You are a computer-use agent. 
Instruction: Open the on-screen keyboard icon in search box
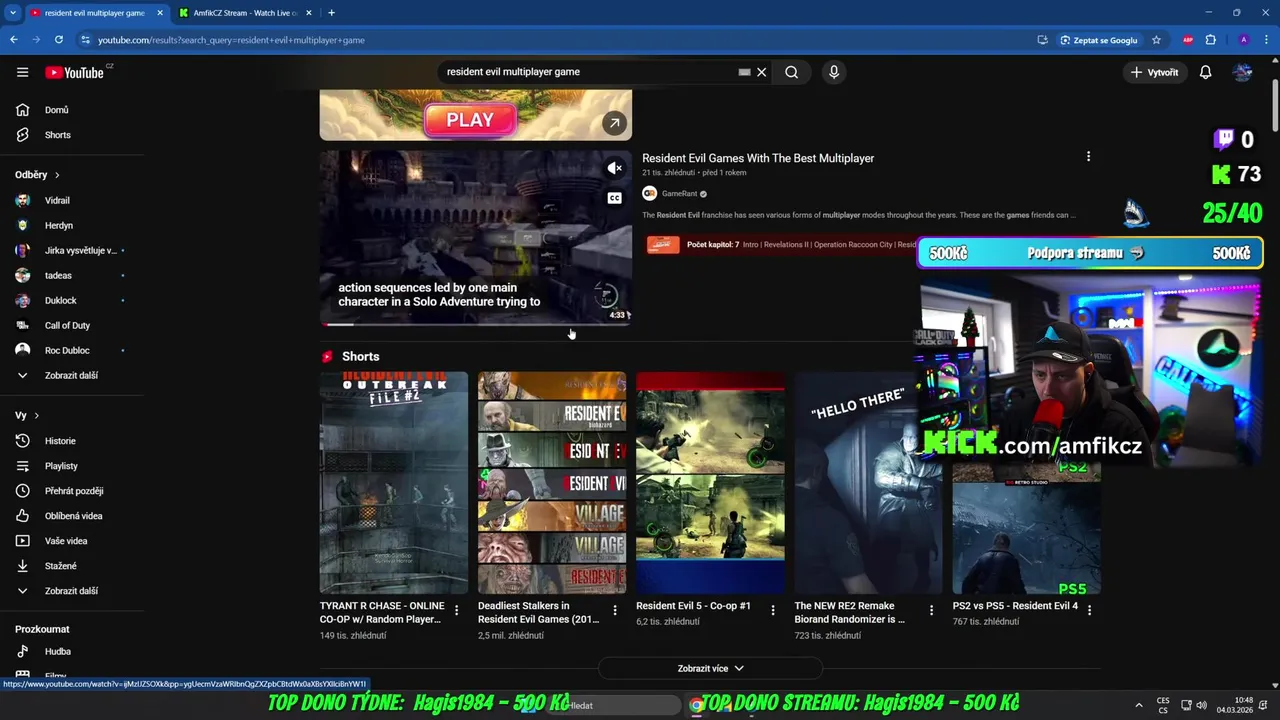[744, 72]
